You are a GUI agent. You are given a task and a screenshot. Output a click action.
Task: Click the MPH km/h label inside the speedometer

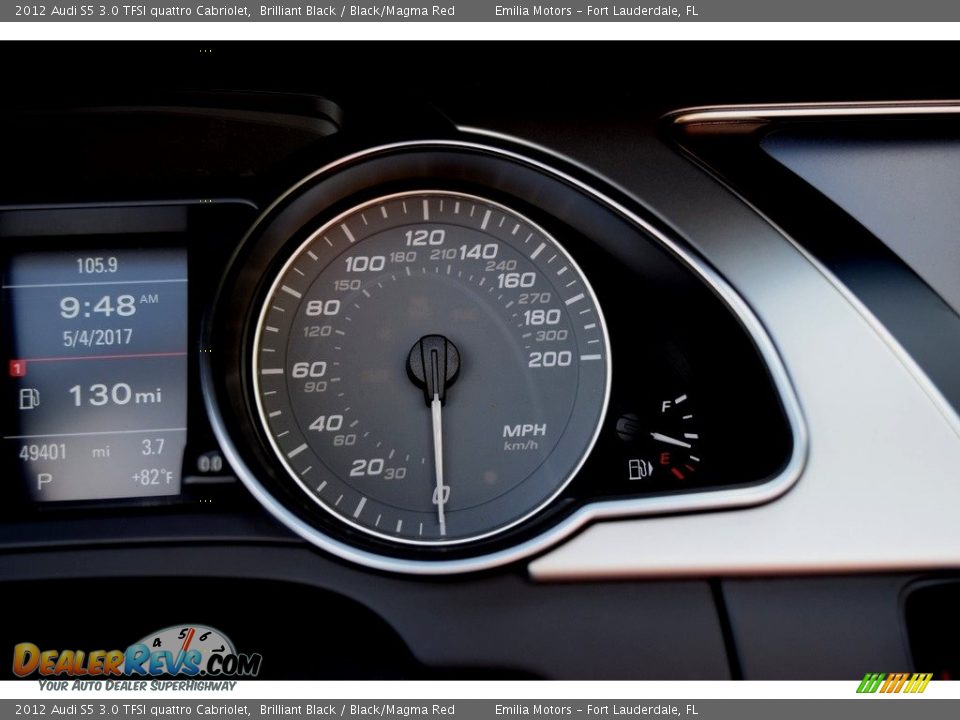(x=523, y=437)
